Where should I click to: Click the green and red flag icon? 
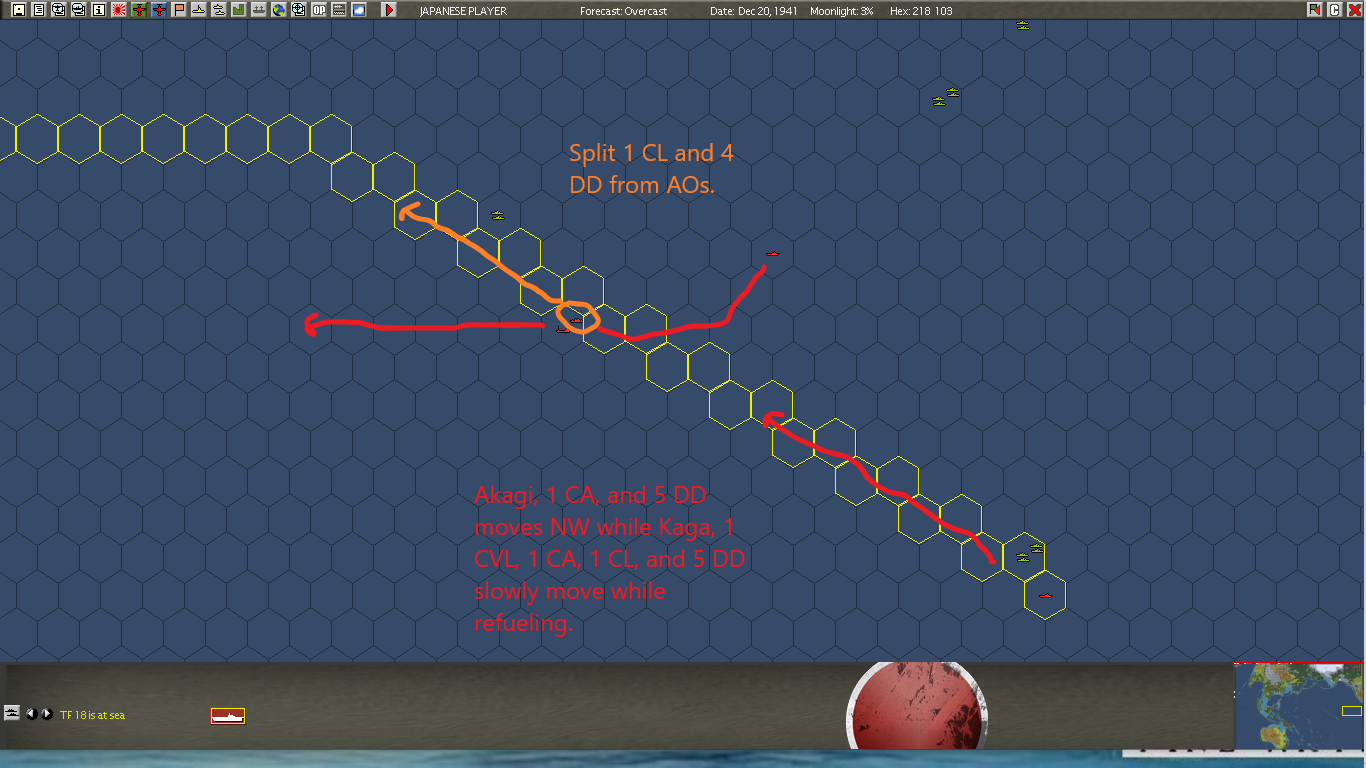[1314, 10]
